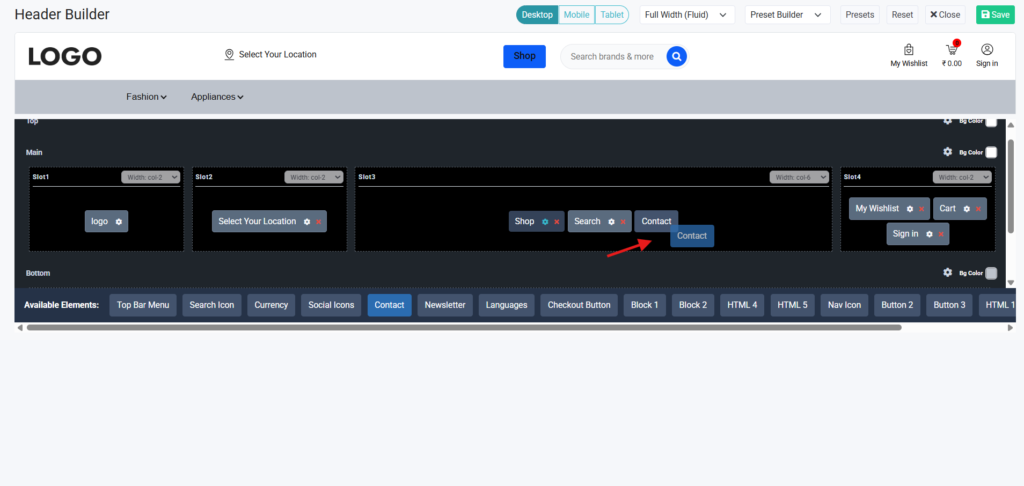
Task: Expand Fashion menu in preview
Action: coord(146,97)
